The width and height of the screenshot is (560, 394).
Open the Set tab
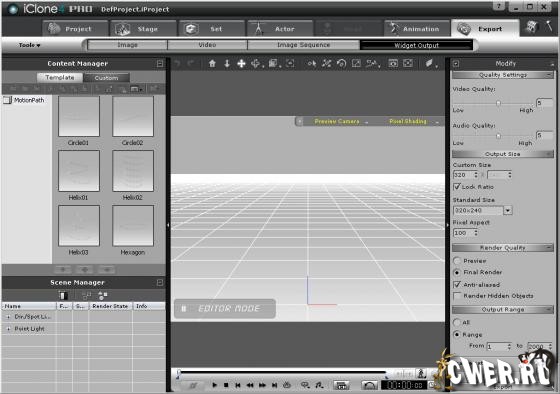212,29
